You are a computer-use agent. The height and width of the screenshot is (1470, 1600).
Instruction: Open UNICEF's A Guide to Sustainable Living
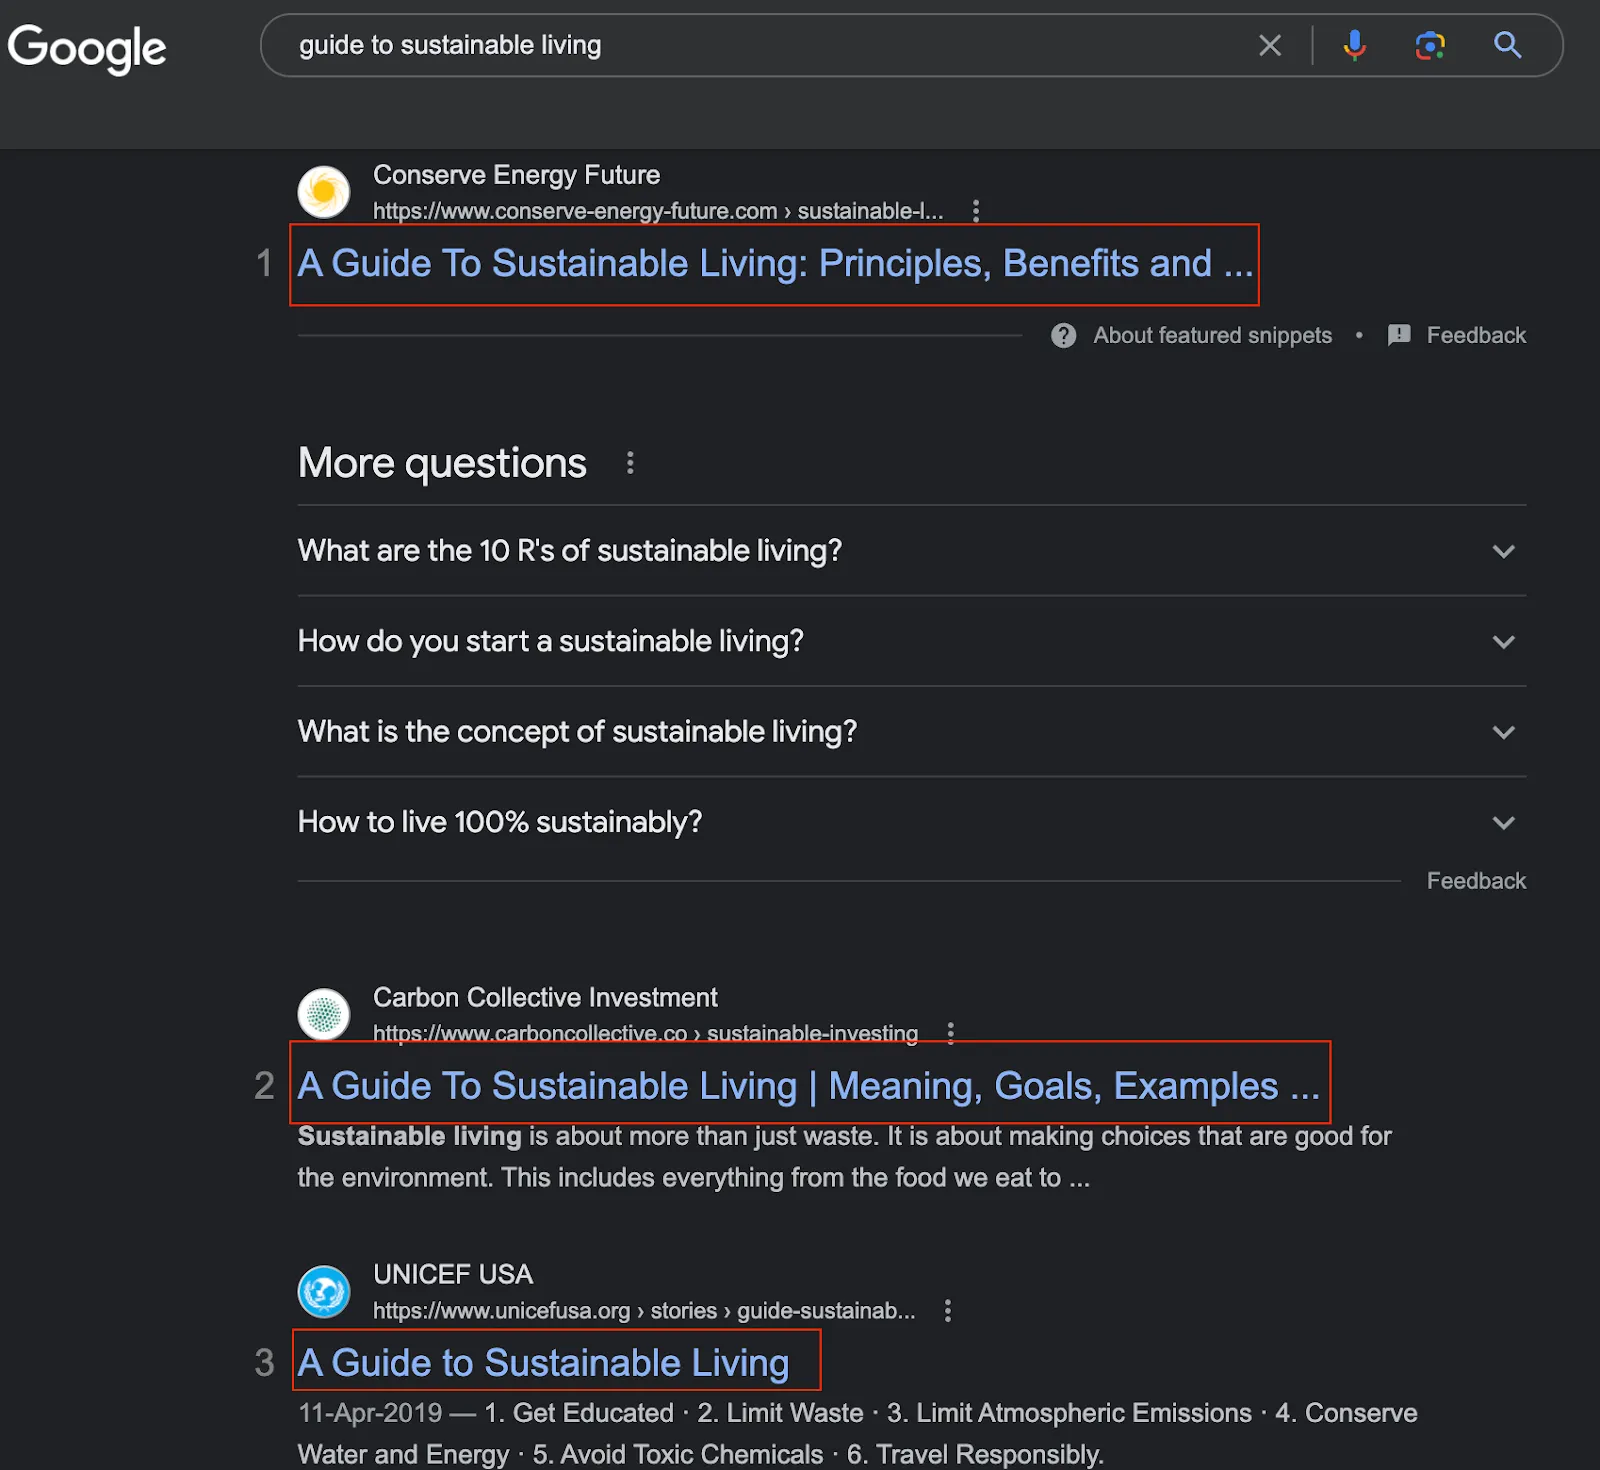(543, 1363)
